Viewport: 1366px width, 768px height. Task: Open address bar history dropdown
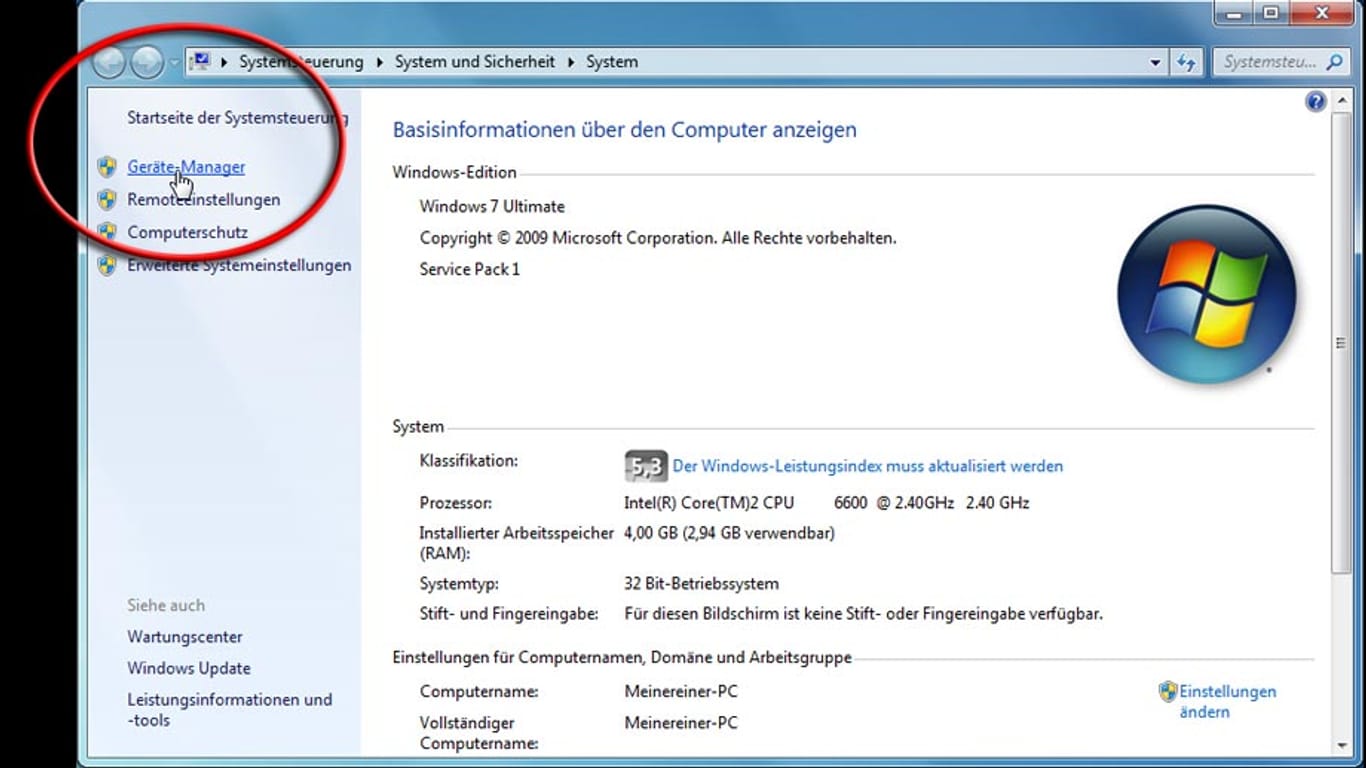(1156, 62)
